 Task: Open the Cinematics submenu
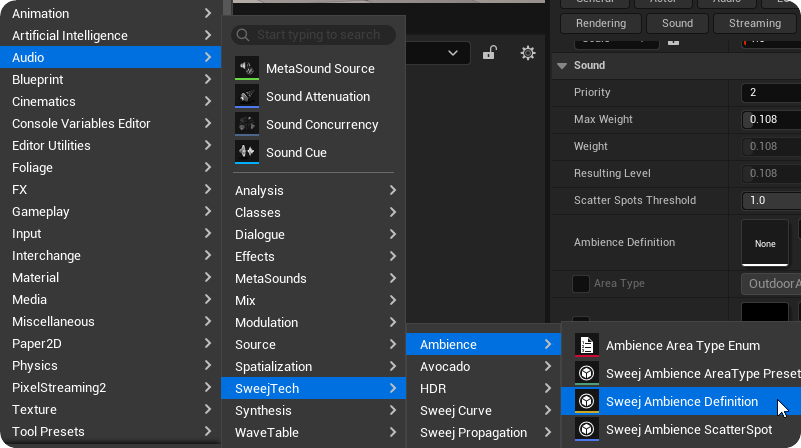coord(110,101)
